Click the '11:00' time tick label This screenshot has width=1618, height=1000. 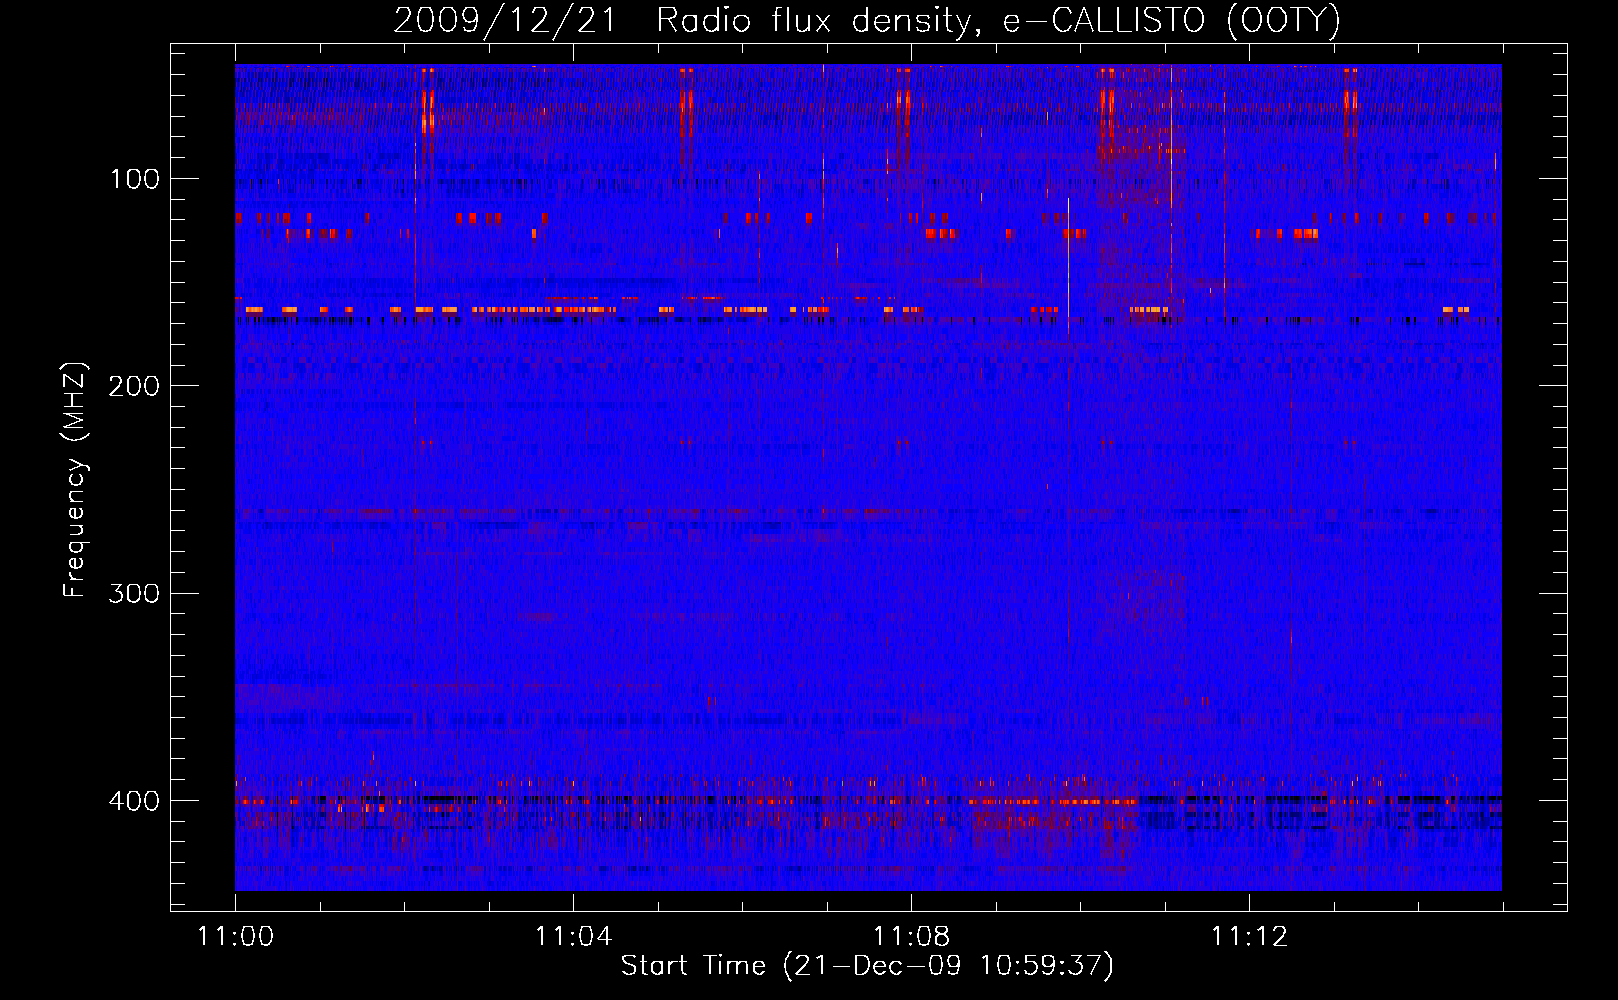click(x=235, y=937)
